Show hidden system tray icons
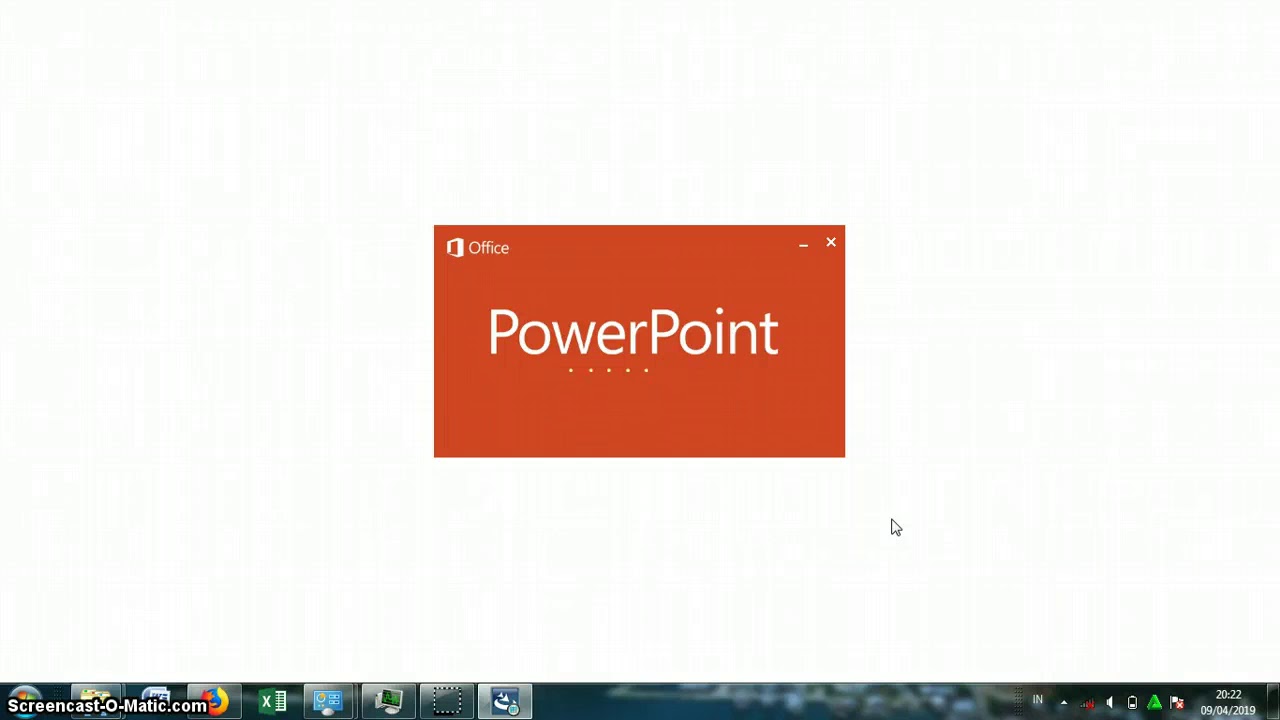This screenshot has height=720, width=1280. coord(1063,702)
